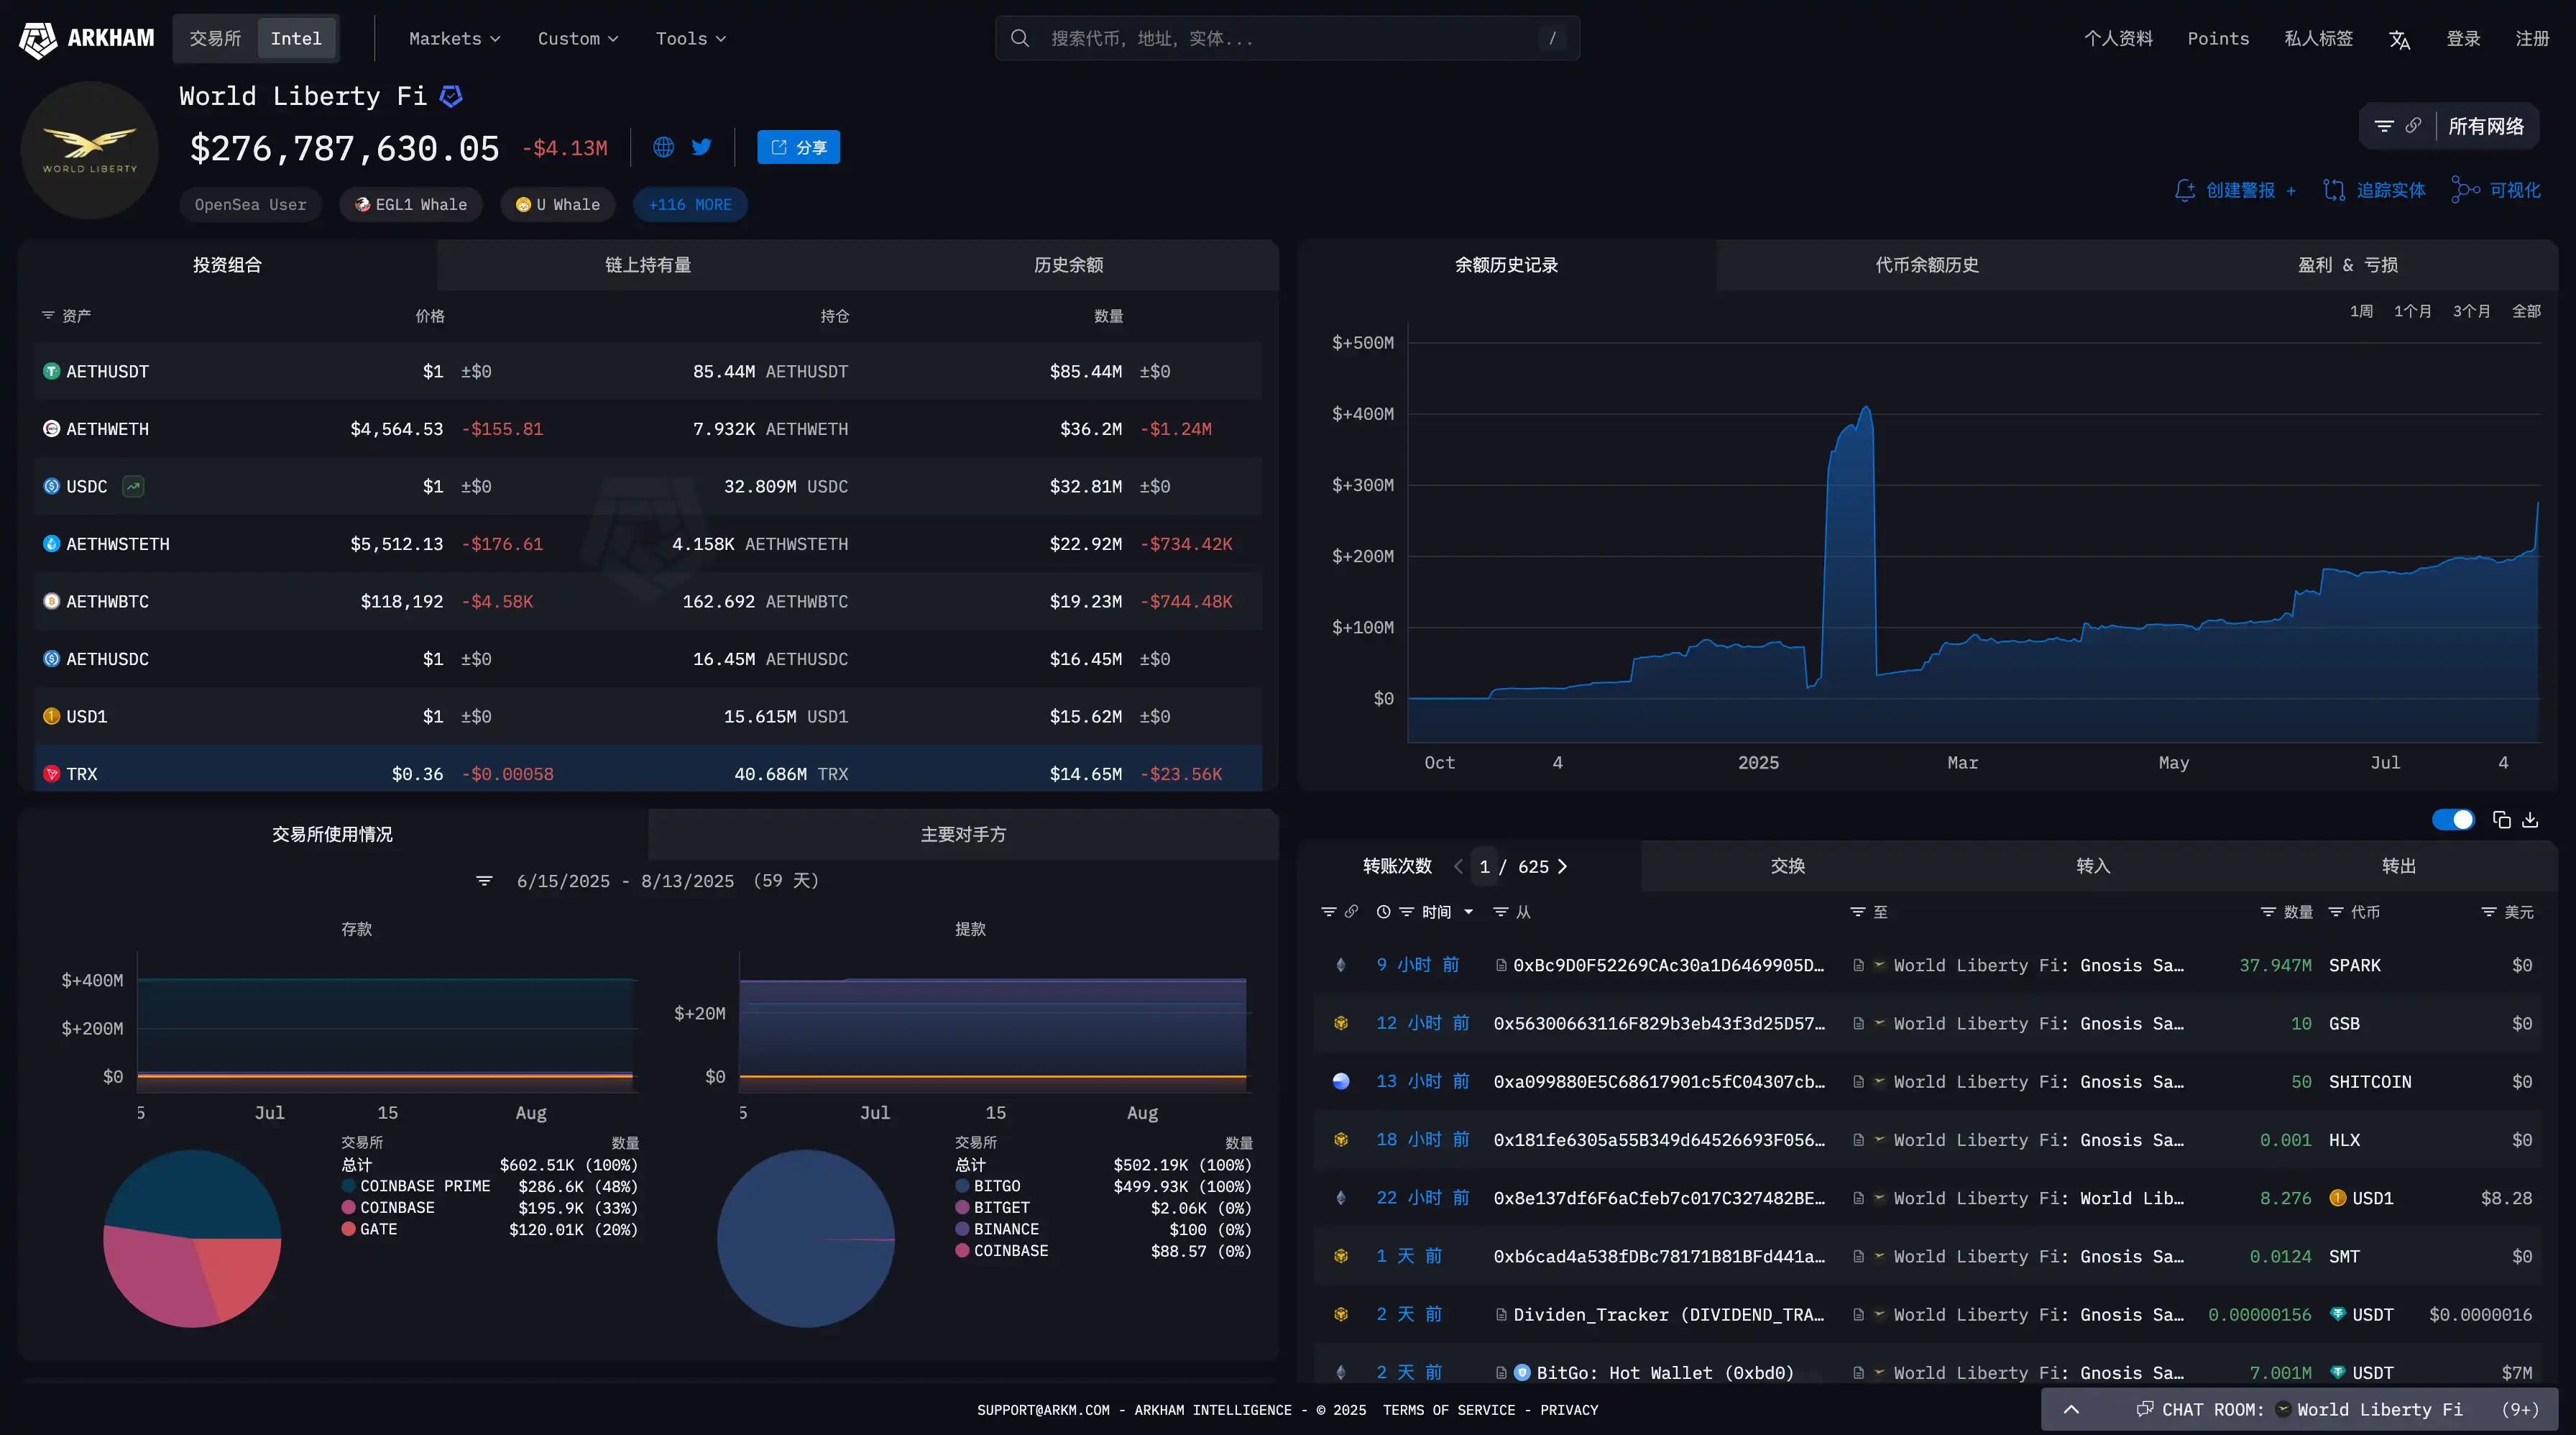Viewport: 2576px width, 1435px height.
Task: Show +116 MORE tags
Action: click(x=690, y=204)
